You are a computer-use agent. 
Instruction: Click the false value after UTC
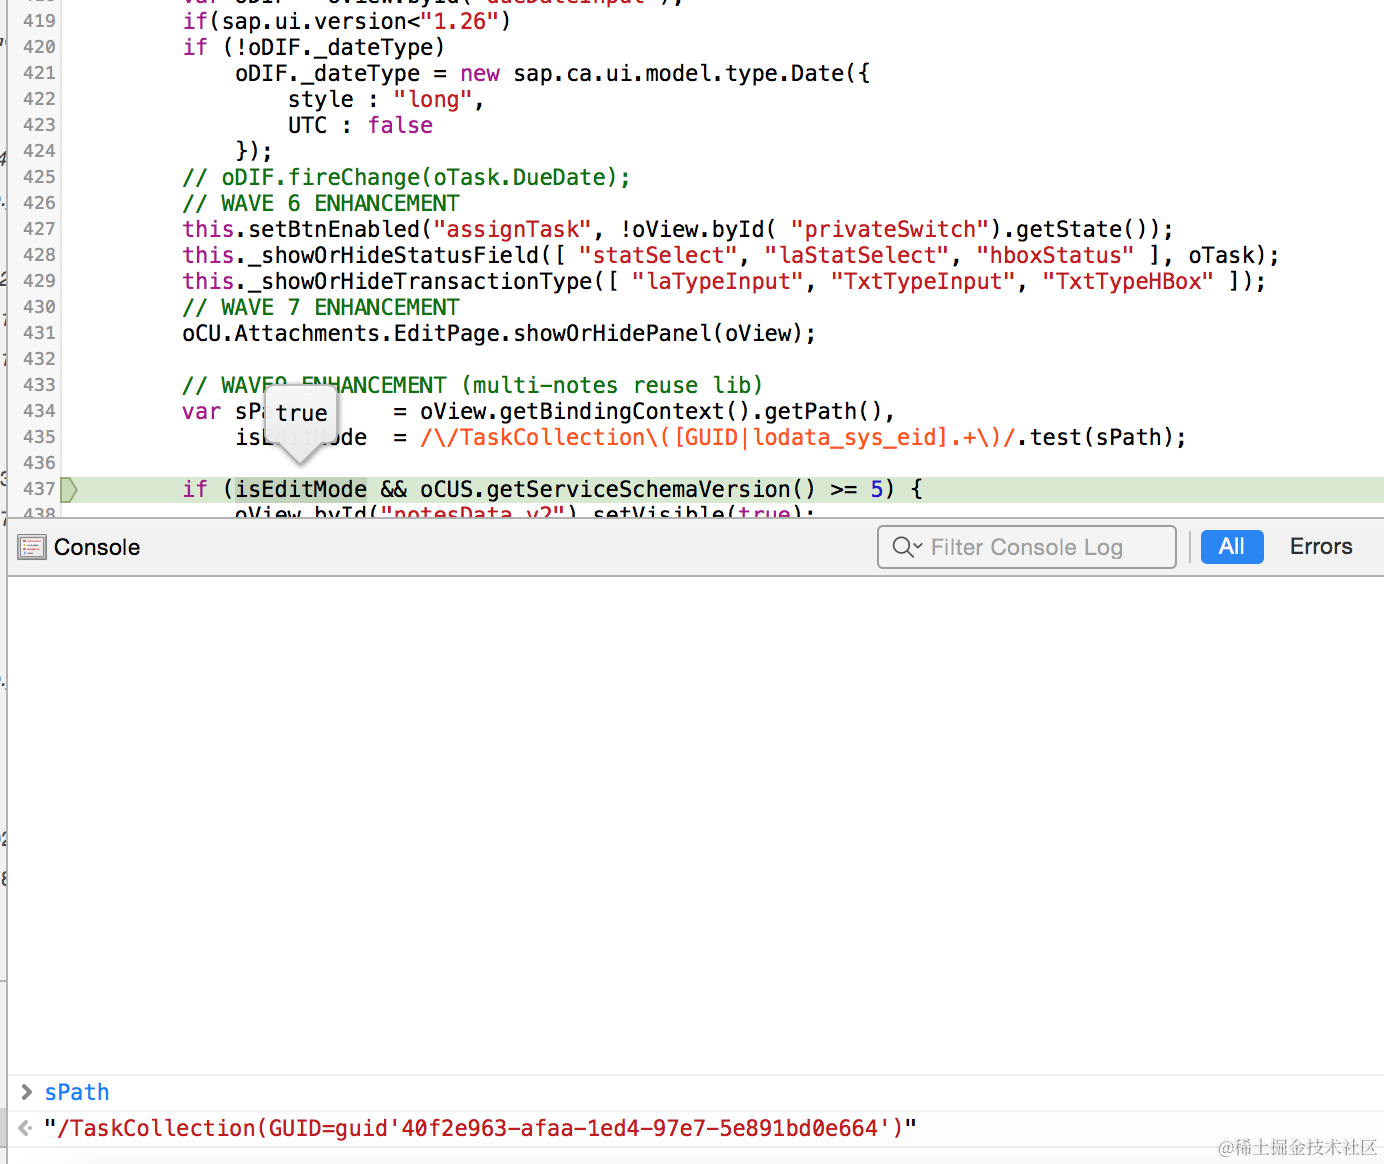point(400,125)
